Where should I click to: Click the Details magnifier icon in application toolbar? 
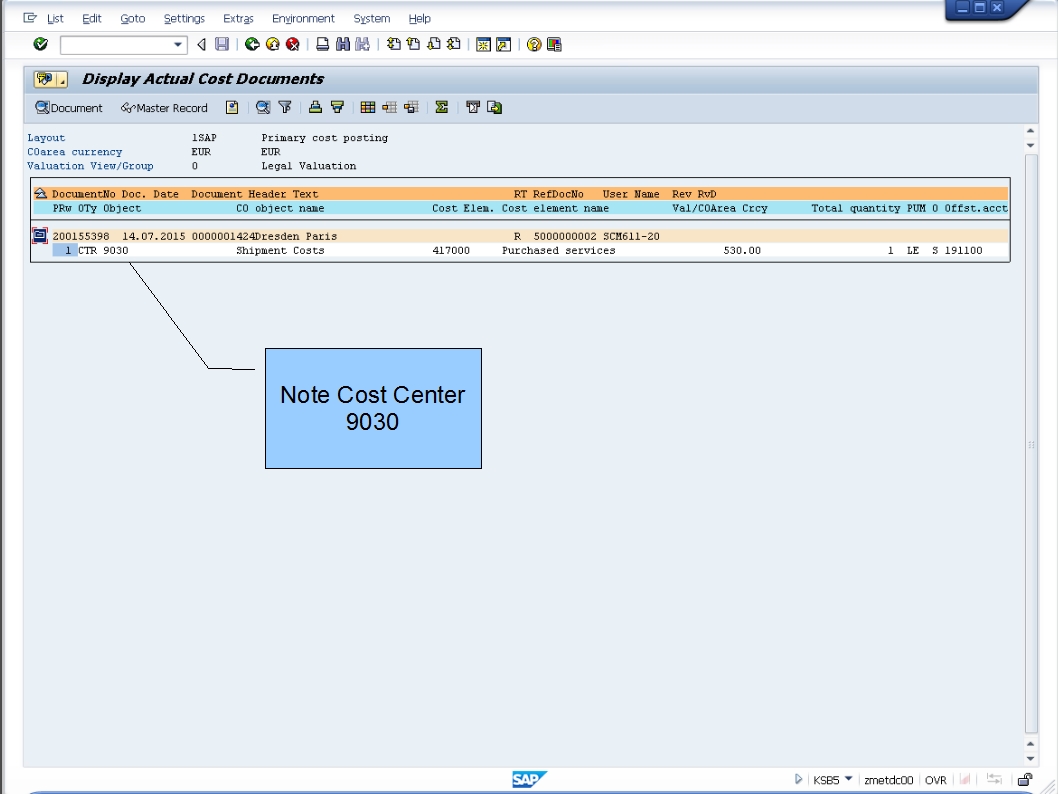tap(263, 107)
